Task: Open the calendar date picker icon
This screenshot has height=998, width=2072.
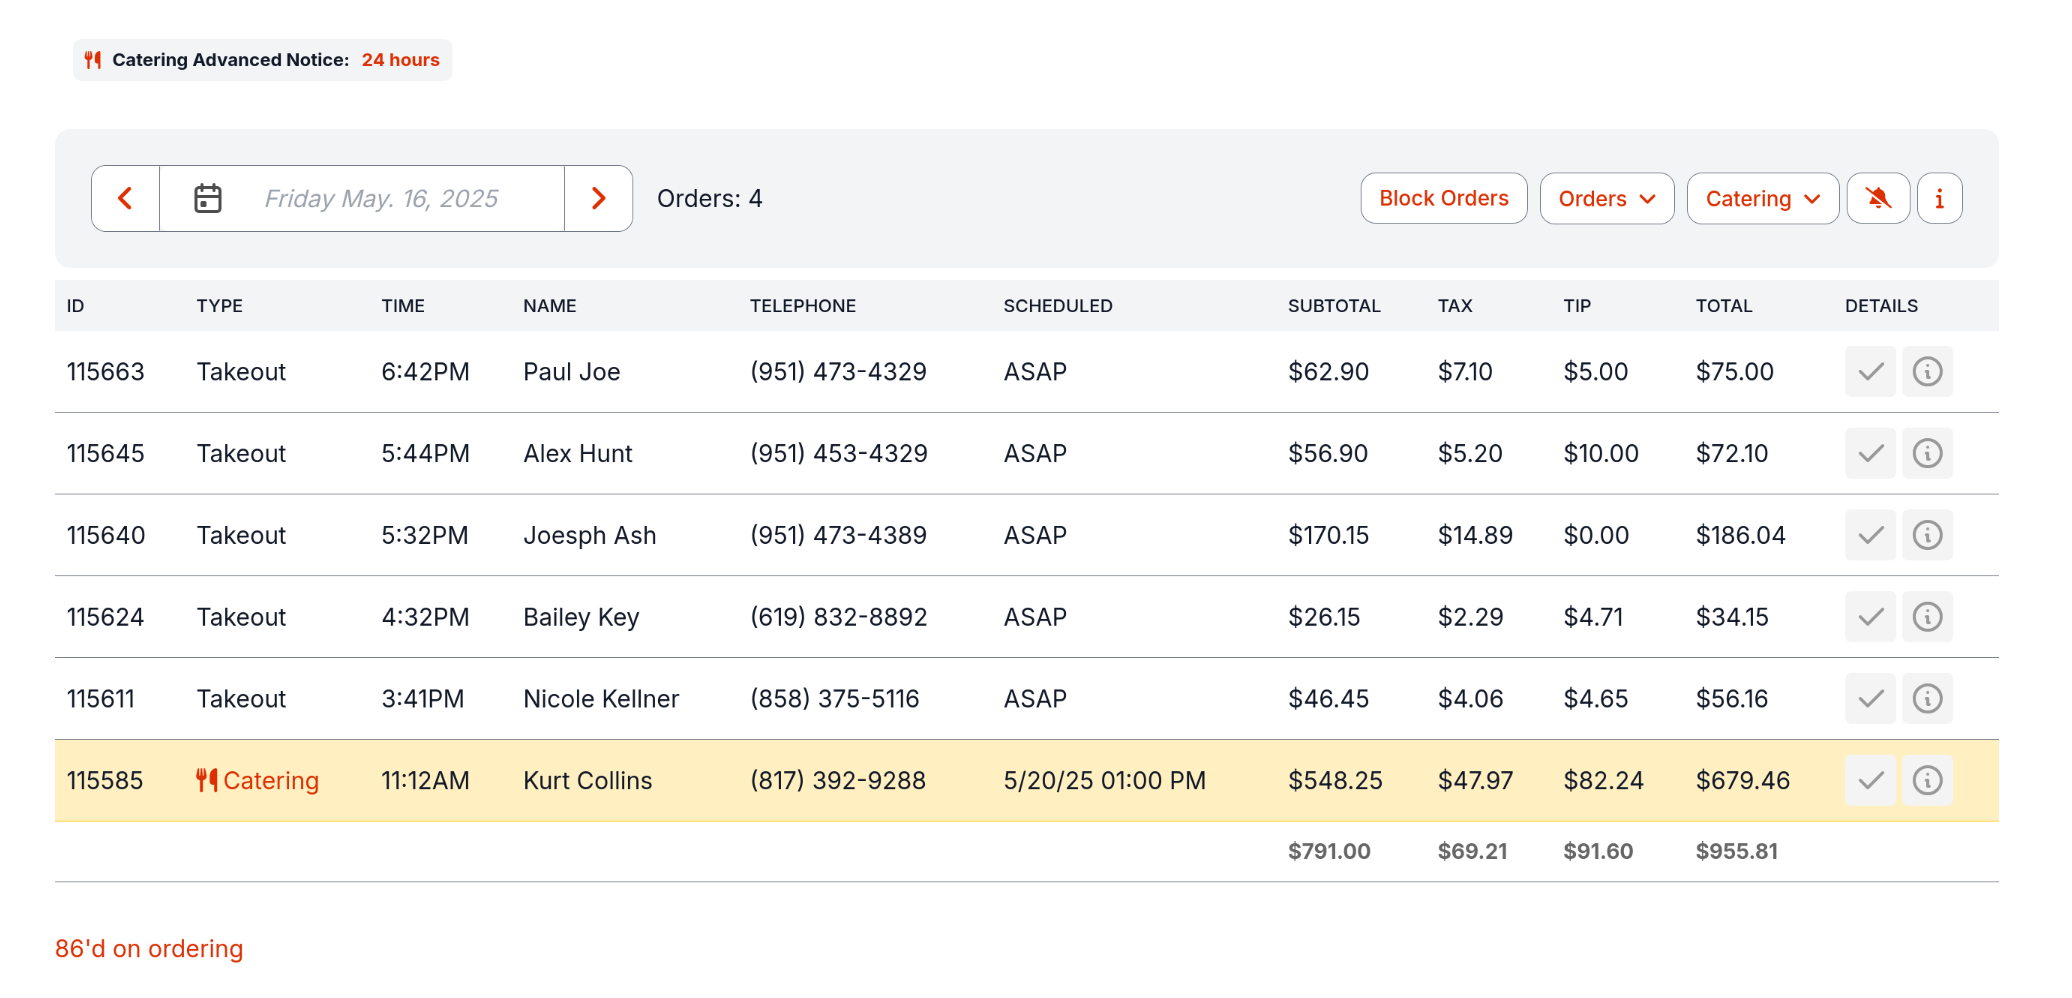Action: [207, 198]
